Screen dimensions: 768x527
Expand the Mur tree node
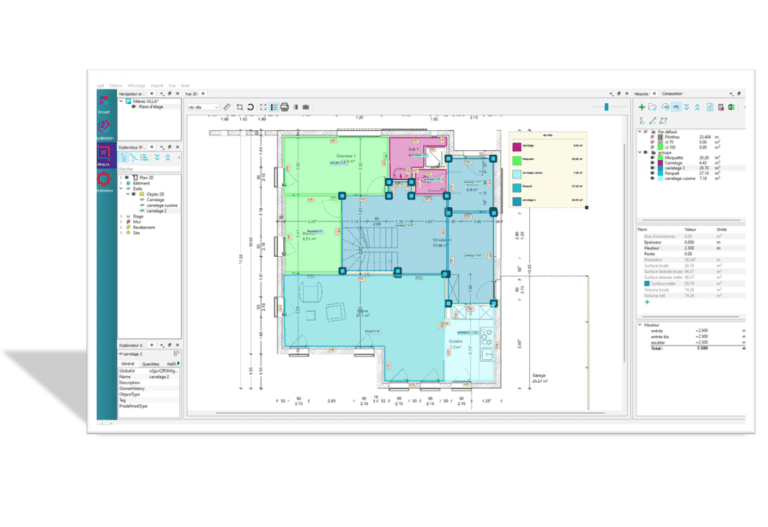tap(121, 221)
